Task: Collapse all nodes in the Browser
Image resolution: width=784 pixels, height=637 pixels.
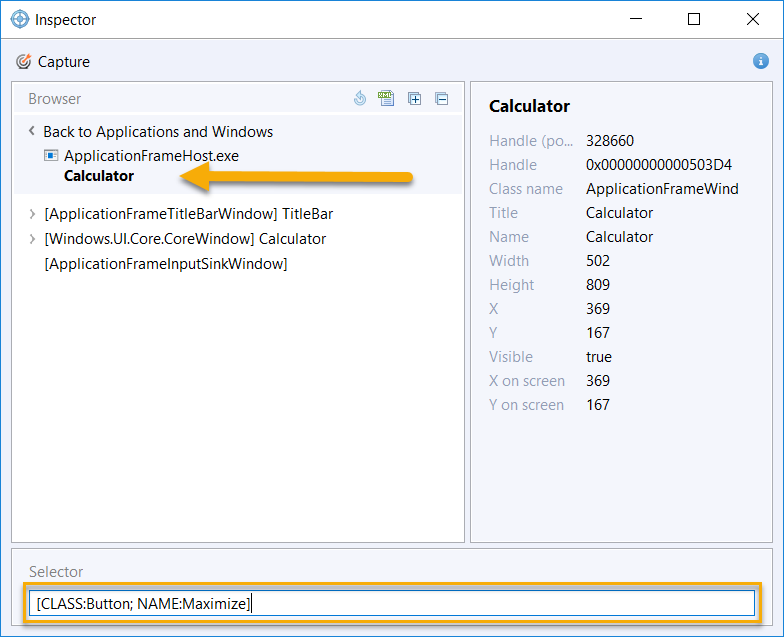Action: [442, 98]
